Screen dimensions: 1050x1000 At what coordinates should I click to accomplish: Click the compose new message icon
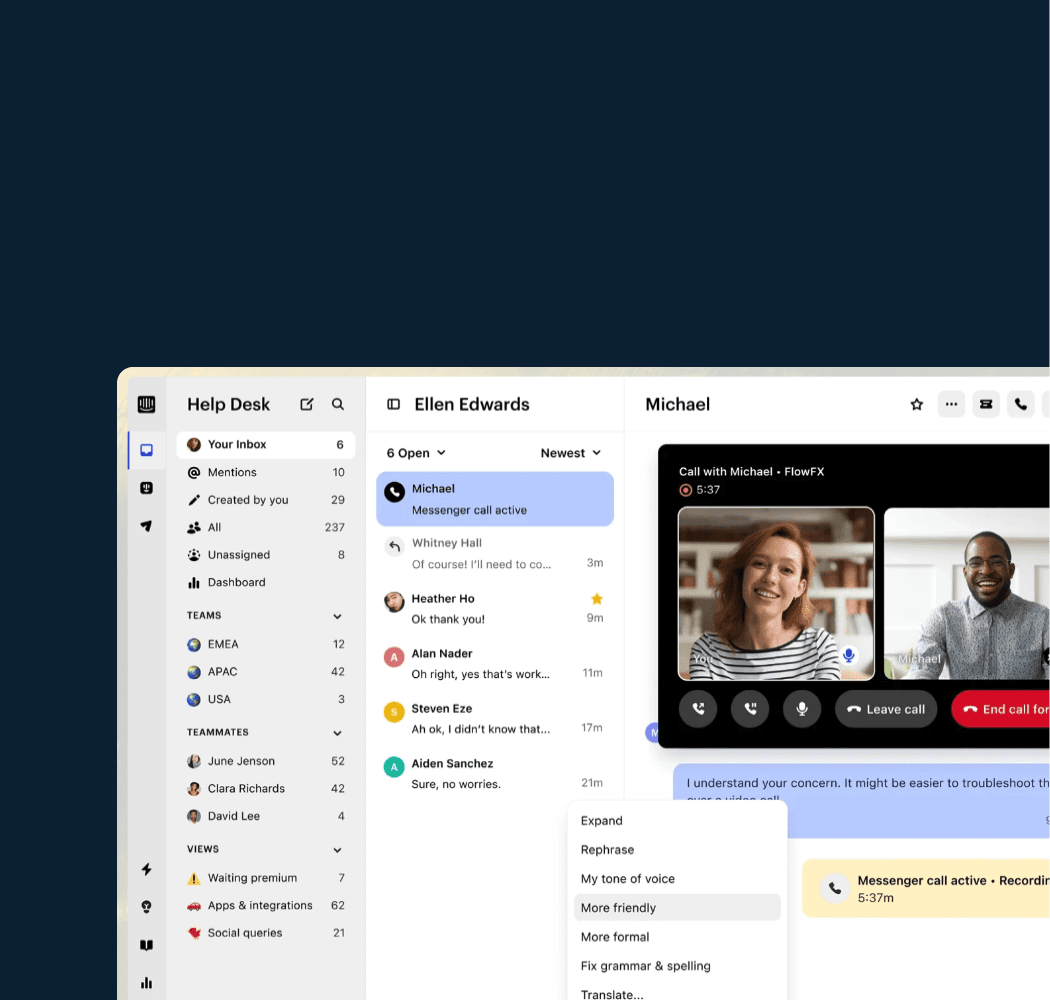coord(307,404)
